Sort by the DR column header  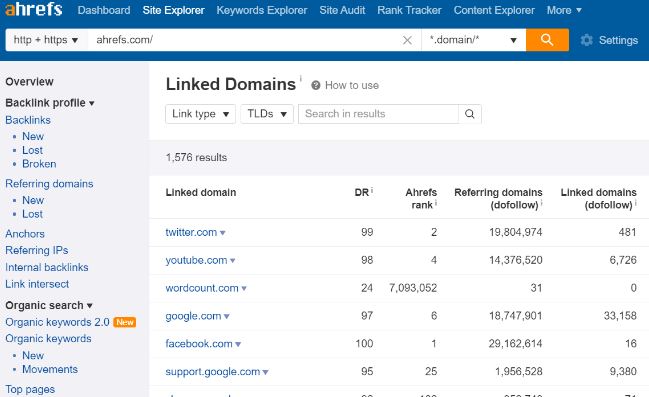[362, 192]
